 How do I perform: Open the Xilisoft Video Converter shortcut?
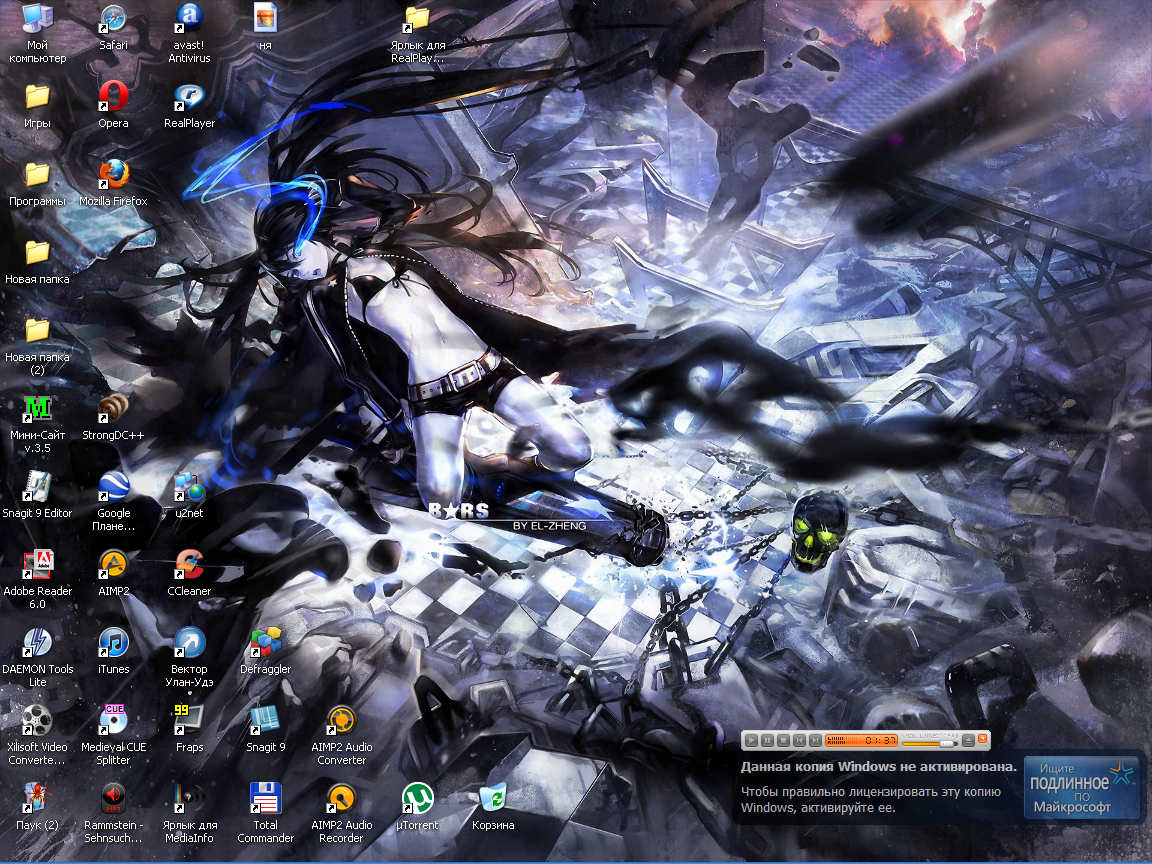pos(37,735)
